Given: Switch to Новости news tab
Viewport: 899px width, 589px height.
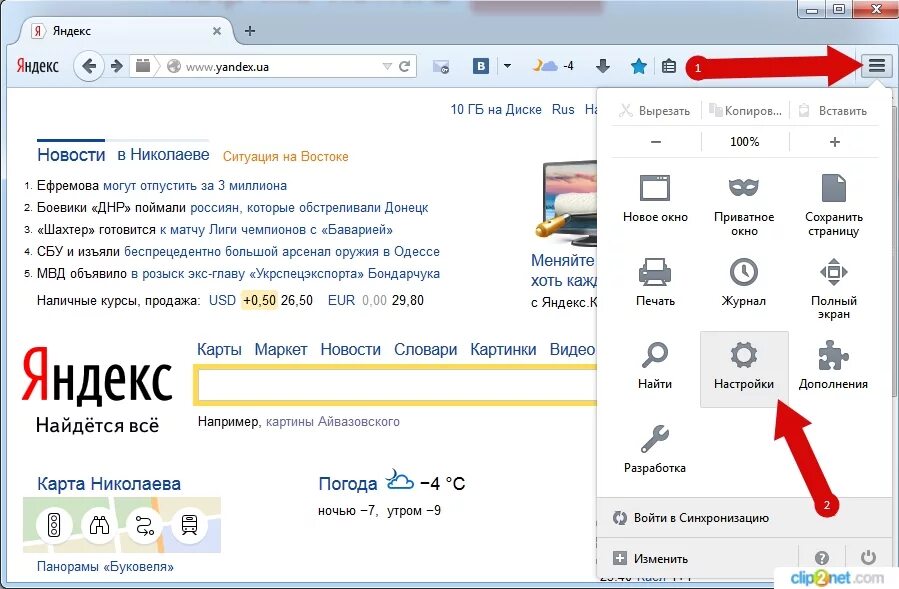Looking at the screenshot, I should pos(71,154).
